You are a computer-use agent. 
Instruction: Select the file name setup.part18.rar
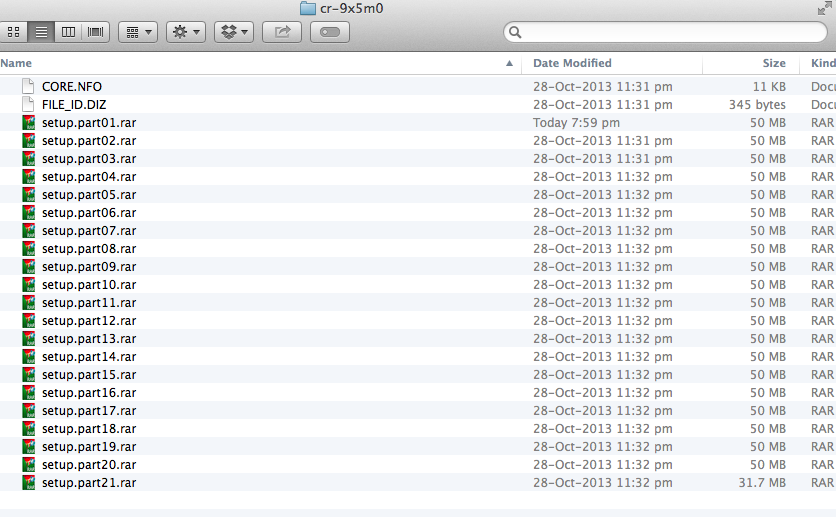(x=89, y=429)
